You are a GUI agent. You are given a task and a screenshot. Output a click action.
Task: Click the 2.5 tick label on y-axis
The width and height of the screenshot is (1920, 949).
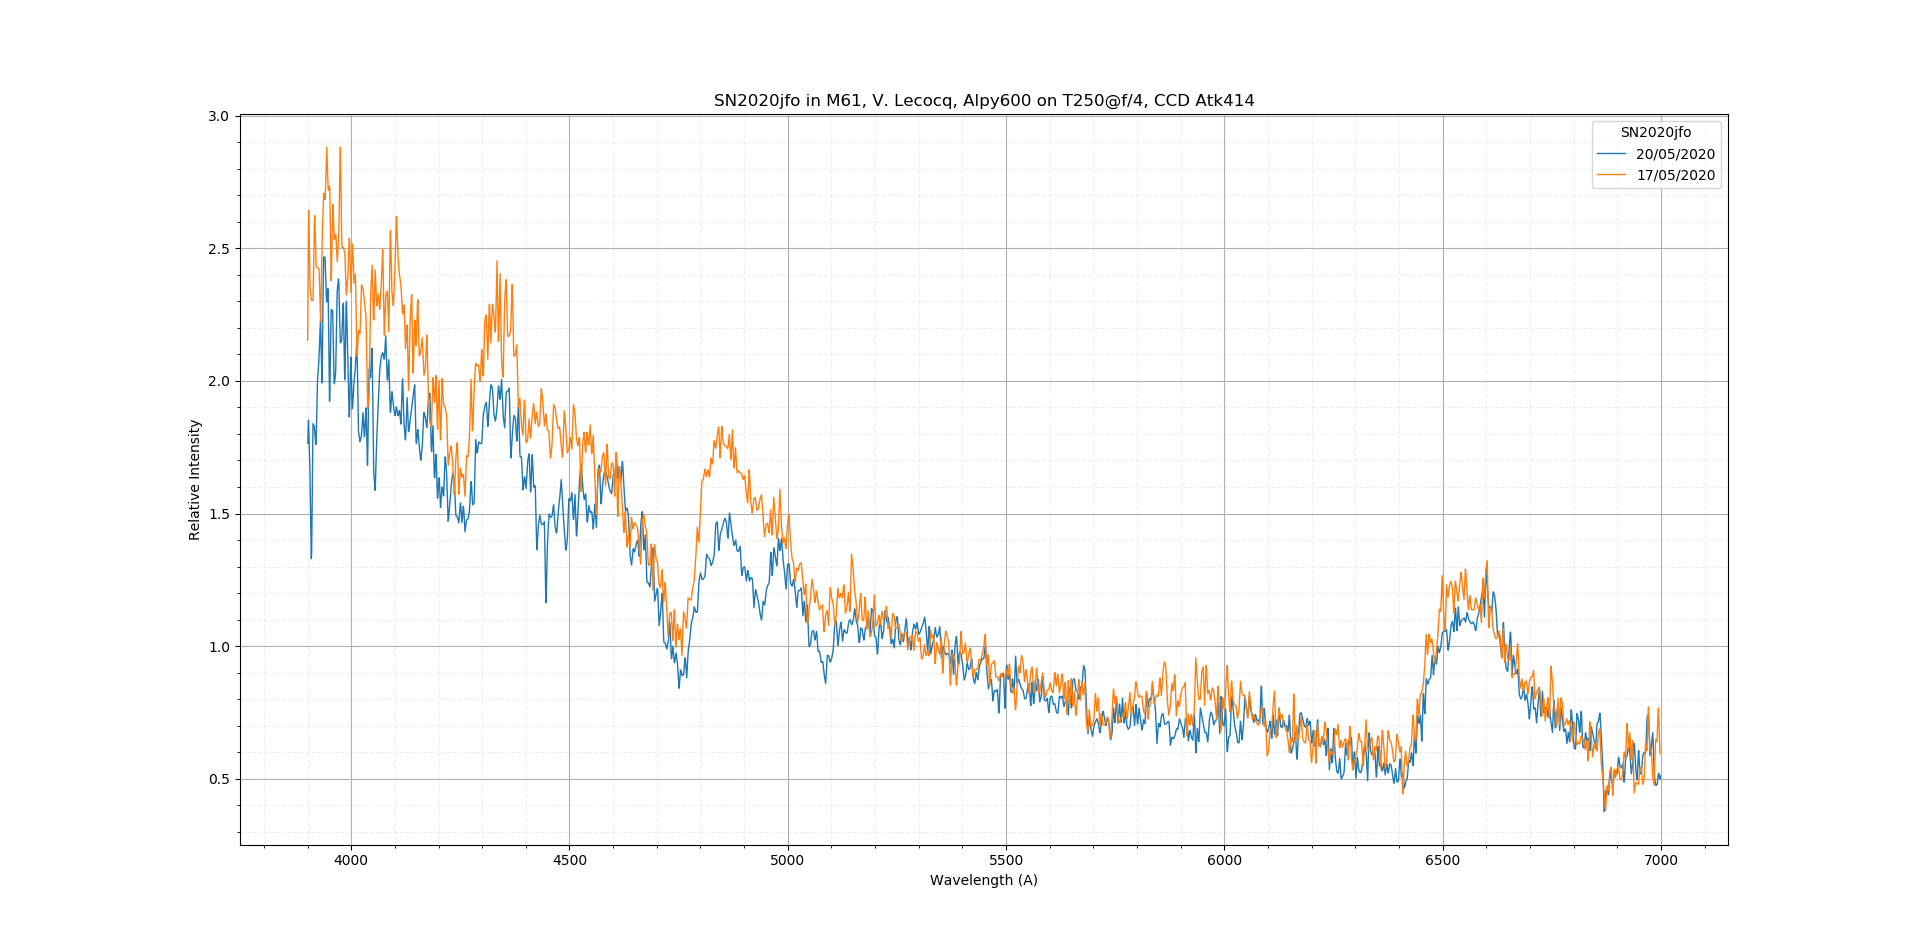(x=219, y=249)
